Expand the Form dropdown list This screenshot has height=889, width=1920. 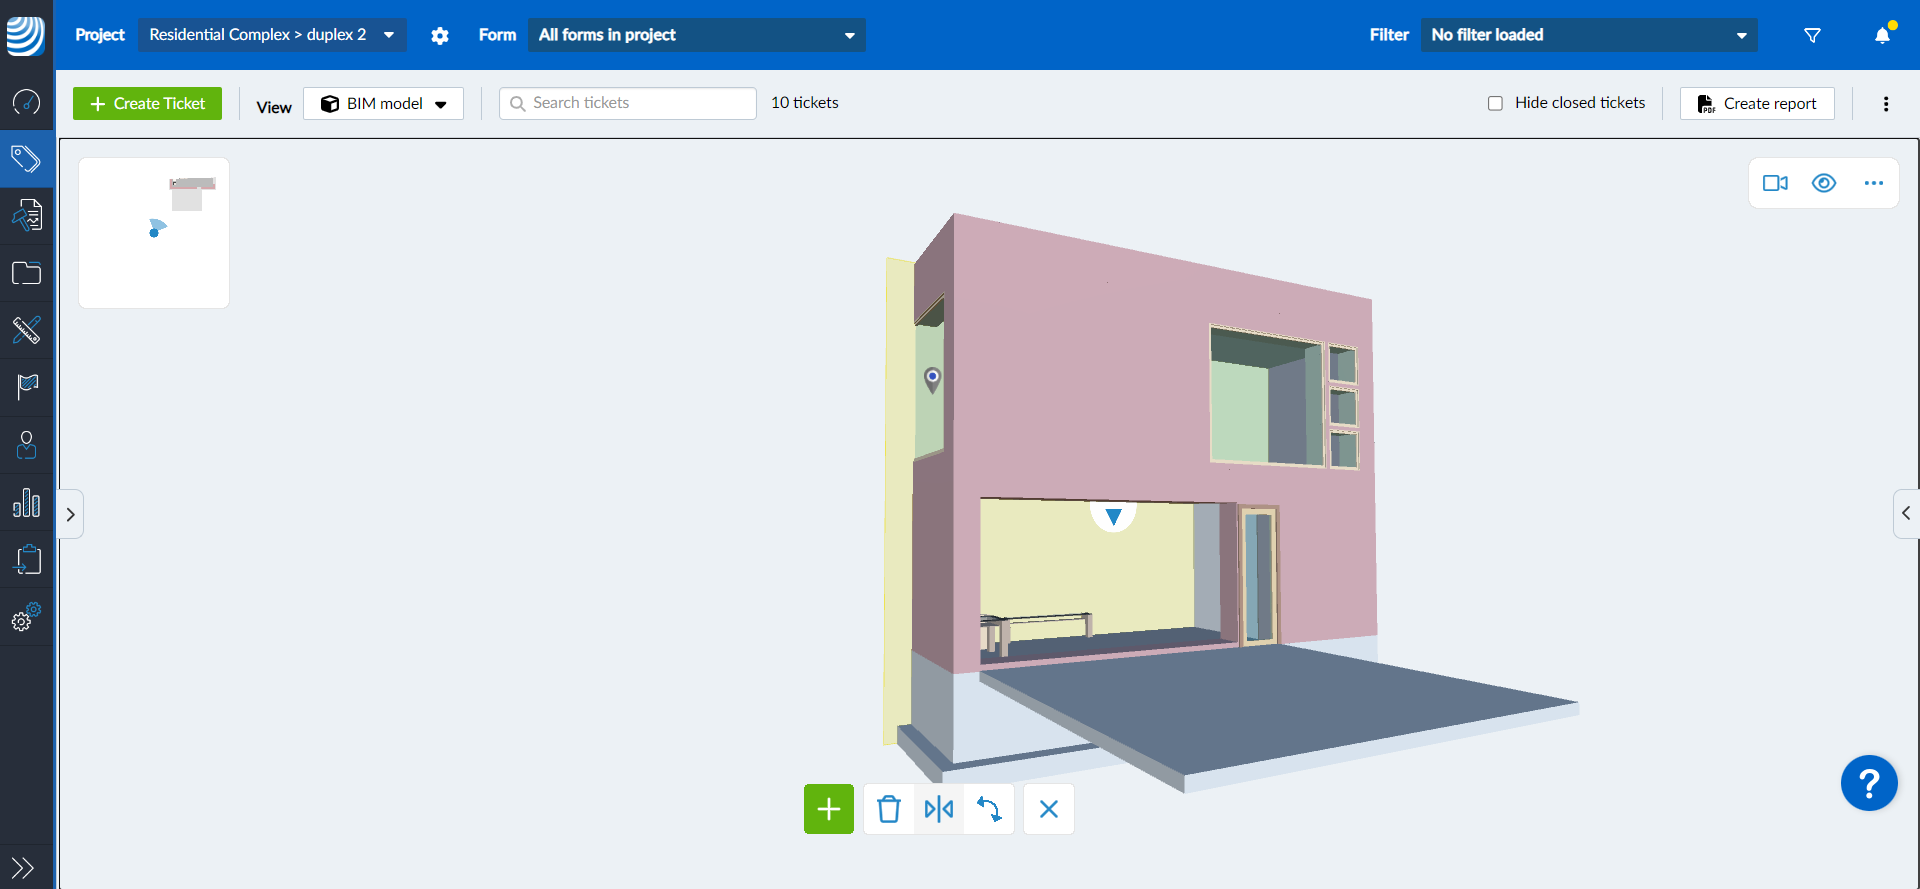[696, 35]
